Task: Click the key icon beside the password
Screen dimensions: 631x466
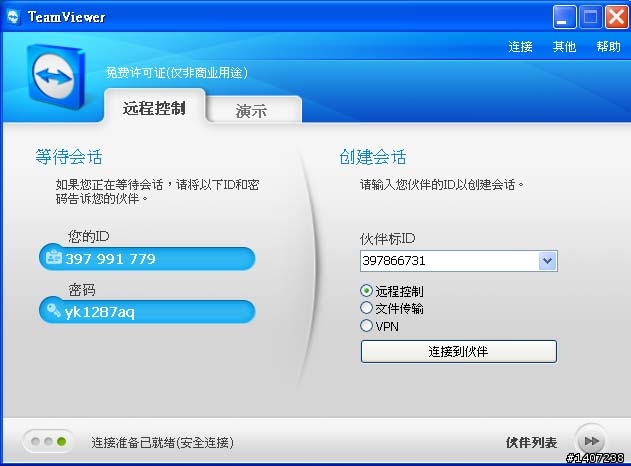Action: (x=54, y=310)
